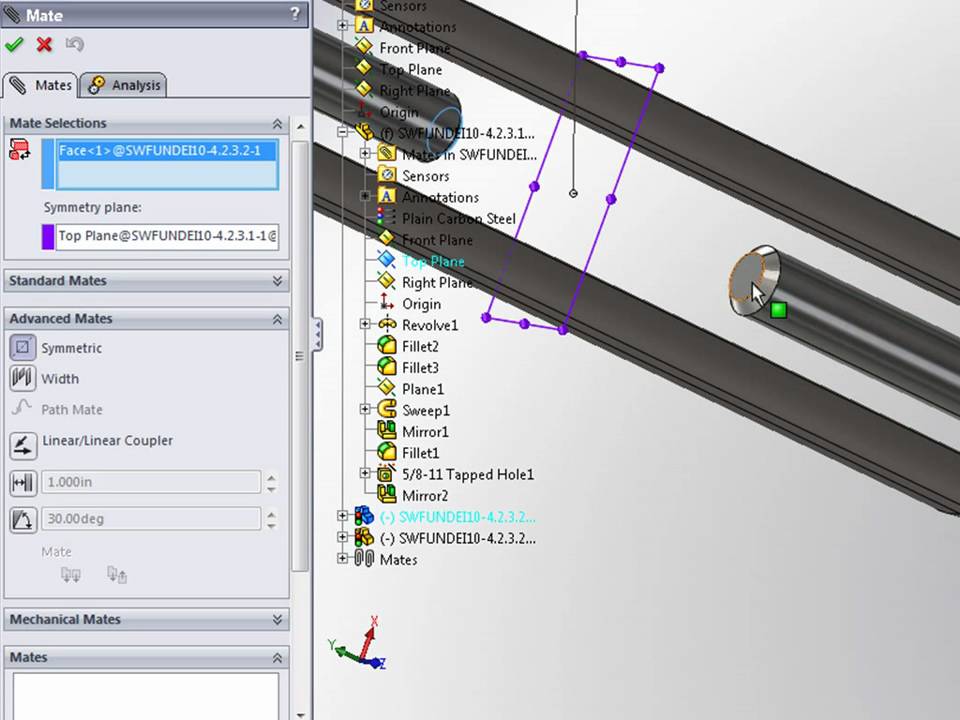Increment the 1.000in distance stepper
The image size is (960, 720).
pos(271,477)
